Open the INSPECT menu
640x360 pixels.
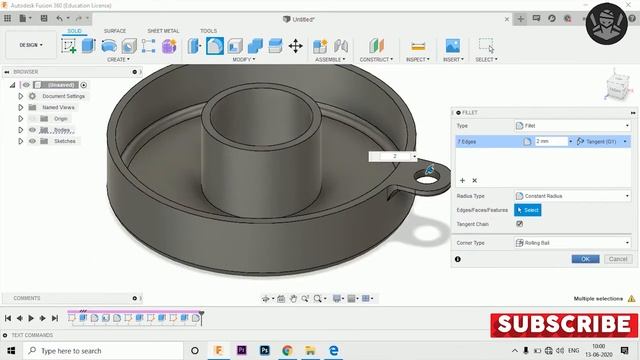click(x=418, y=60)
